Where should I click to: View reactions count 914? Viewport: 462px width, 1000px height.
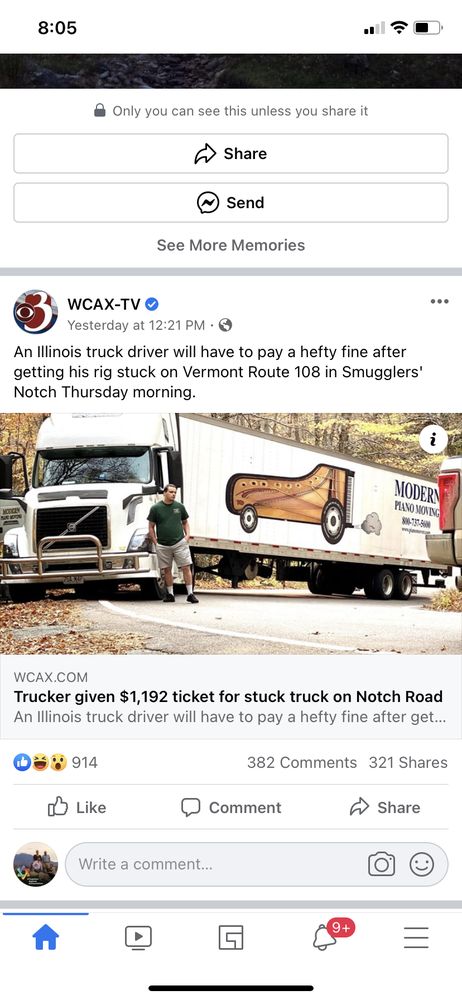coord(56,762)
